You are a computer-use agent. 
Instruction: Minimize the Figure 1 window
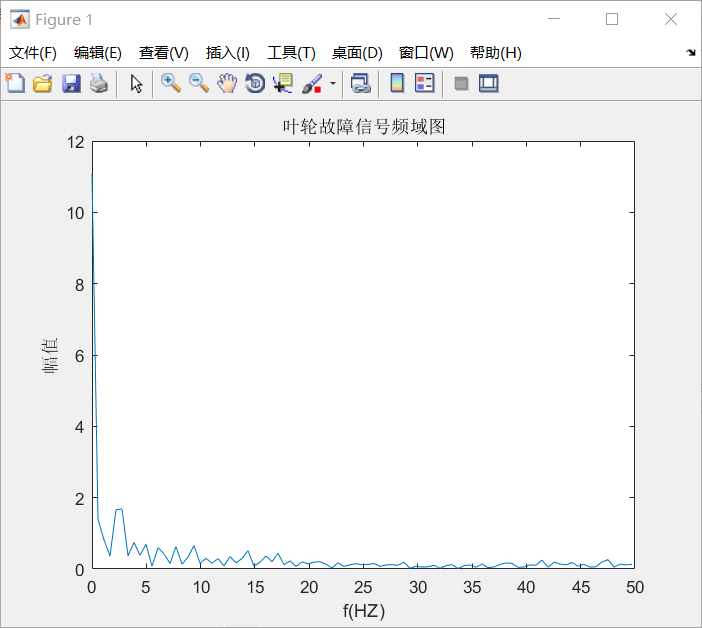[x=554, y=19]
